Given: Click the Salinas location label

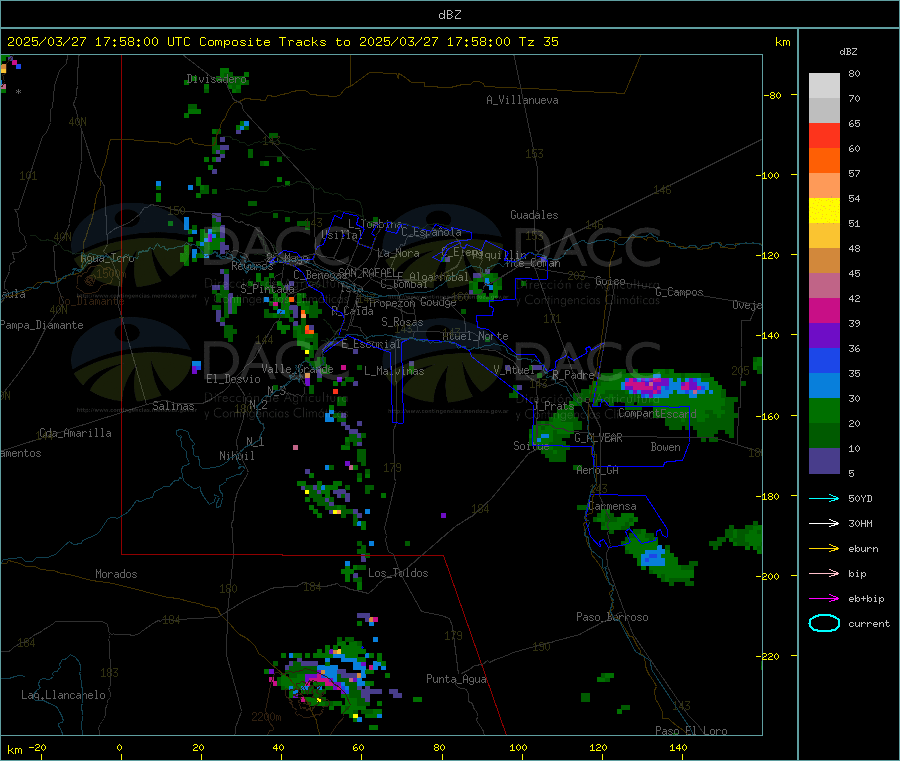Looking at the screenshot, I should [173, 406].
